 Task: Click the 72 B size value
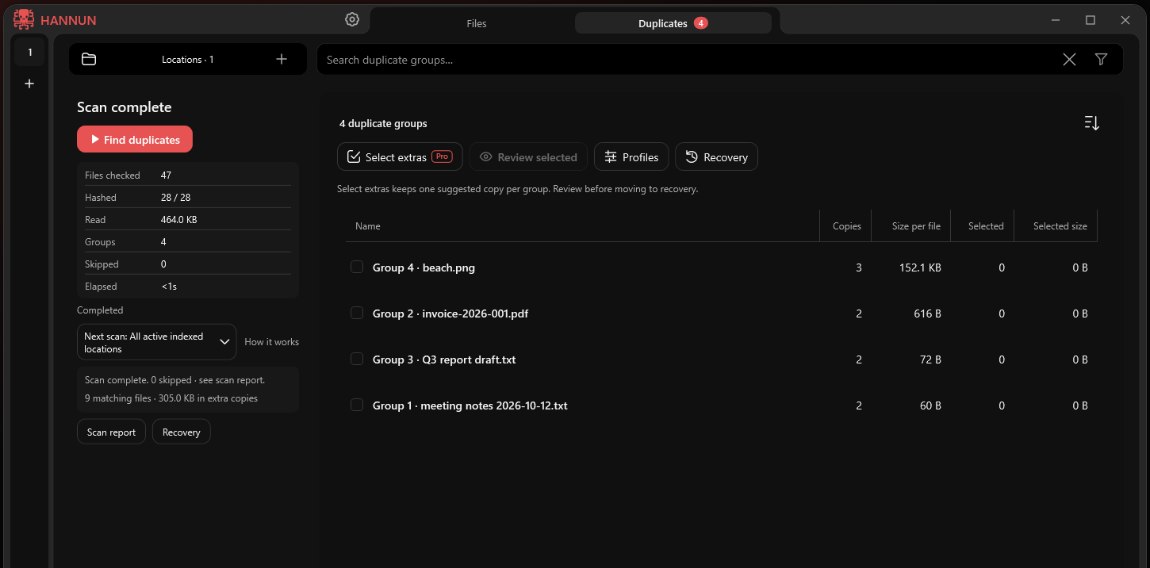(931, 360)
